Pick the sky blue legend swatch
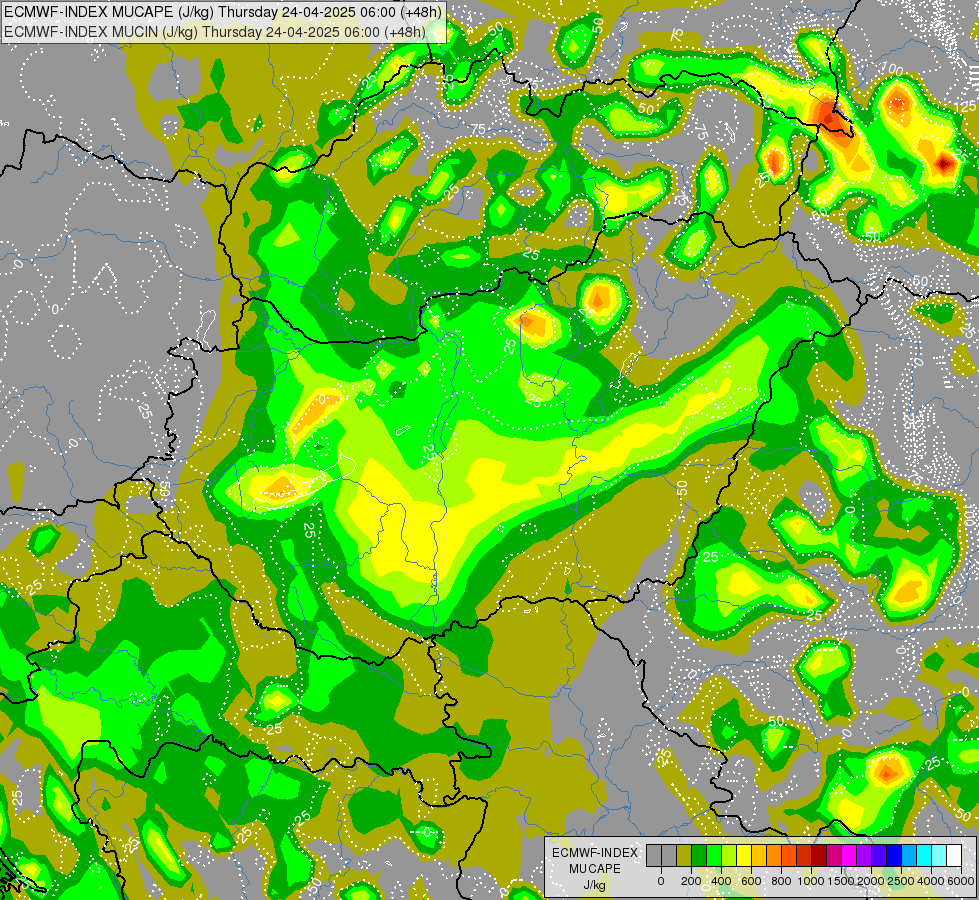 pos(910,856)
